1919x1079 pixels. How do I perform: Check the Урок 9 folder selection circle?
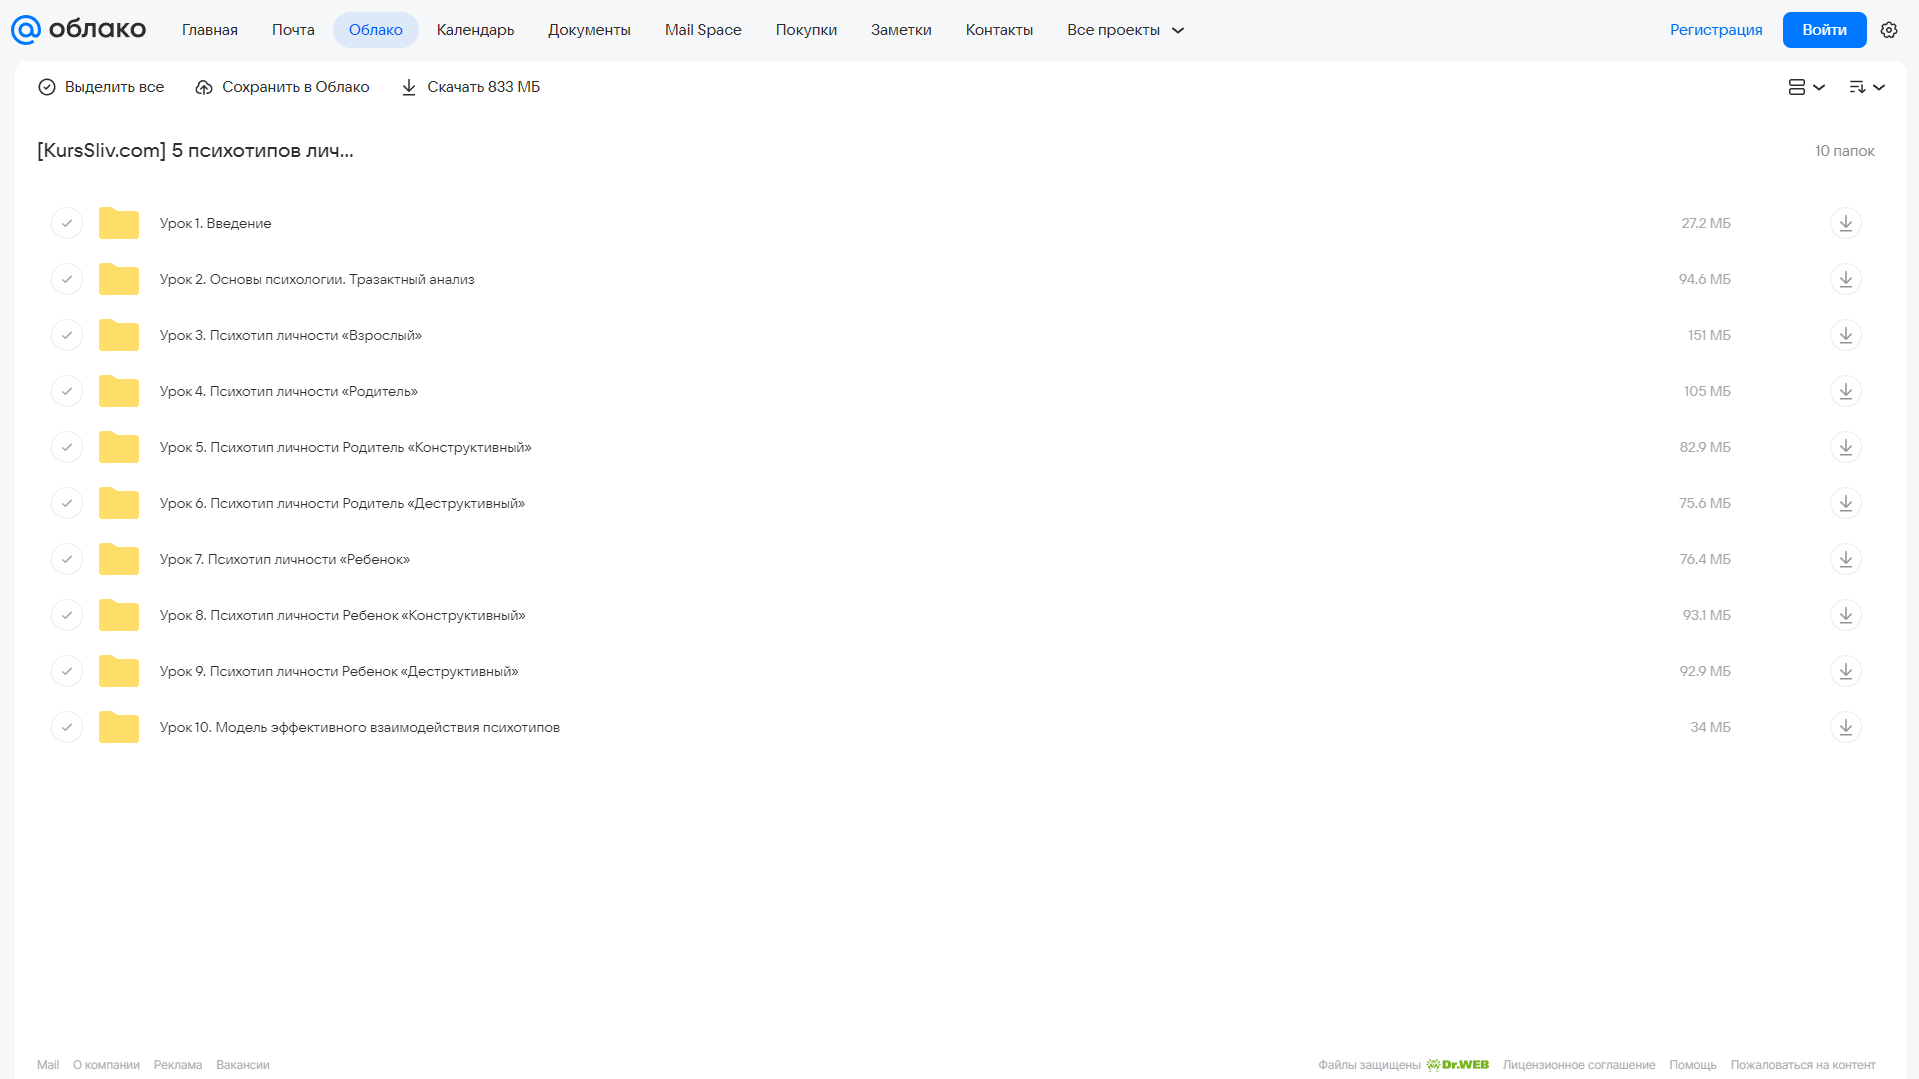(x=67, y=671)
